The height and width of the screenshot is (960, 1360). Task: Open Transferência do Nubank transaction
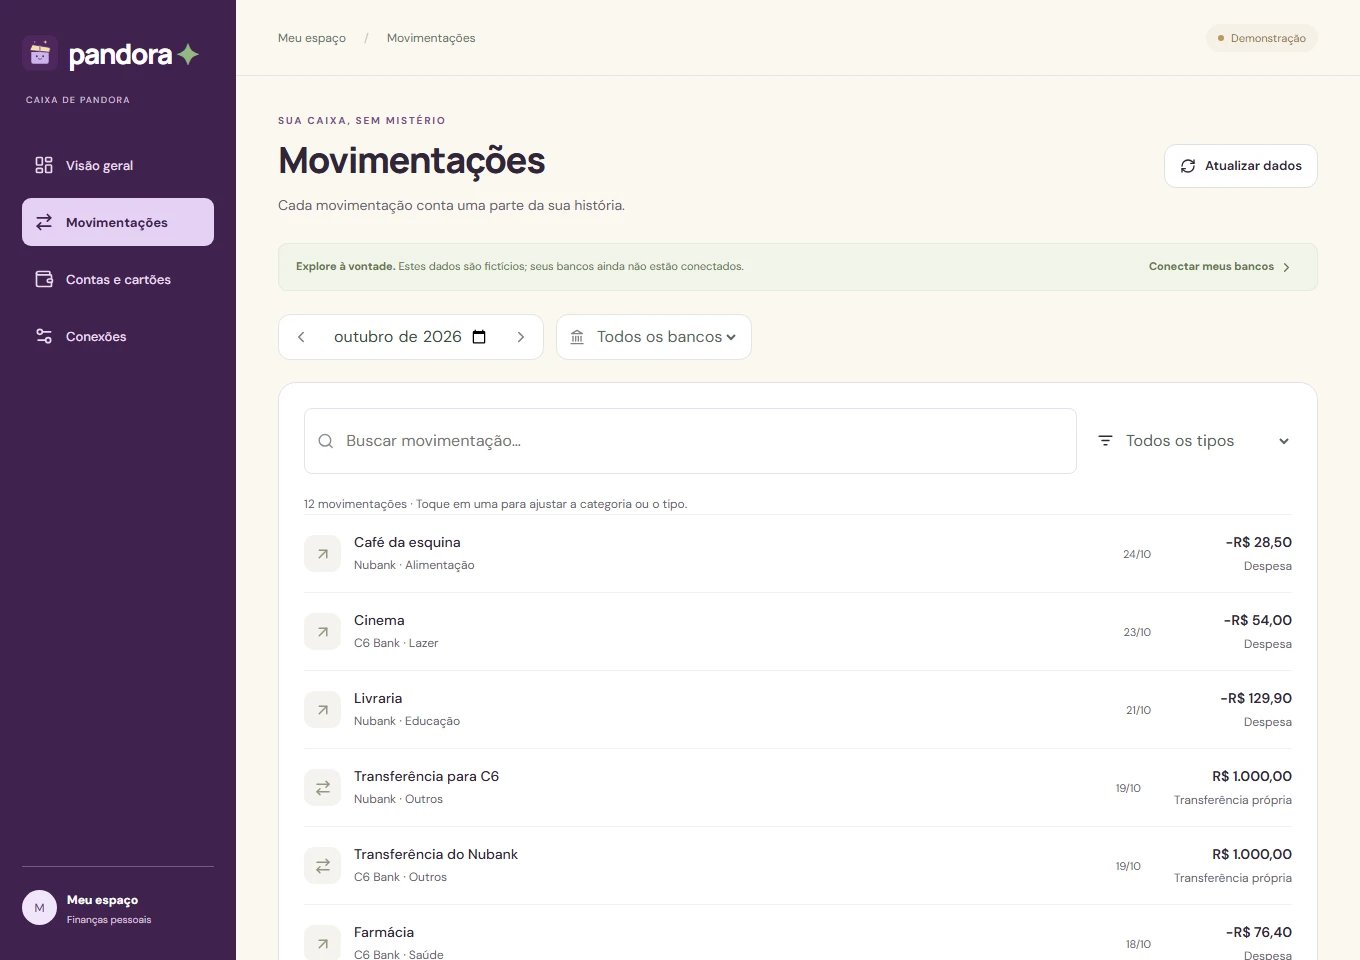798,866
